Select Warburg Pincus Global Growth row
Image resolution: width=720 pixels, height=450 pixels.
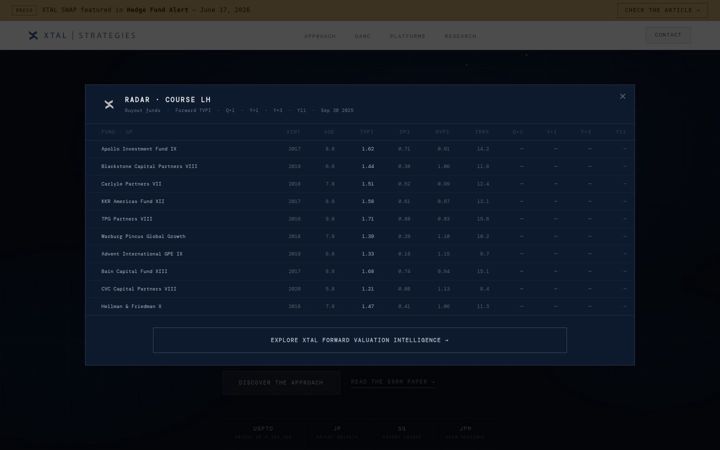coord(360,236)
